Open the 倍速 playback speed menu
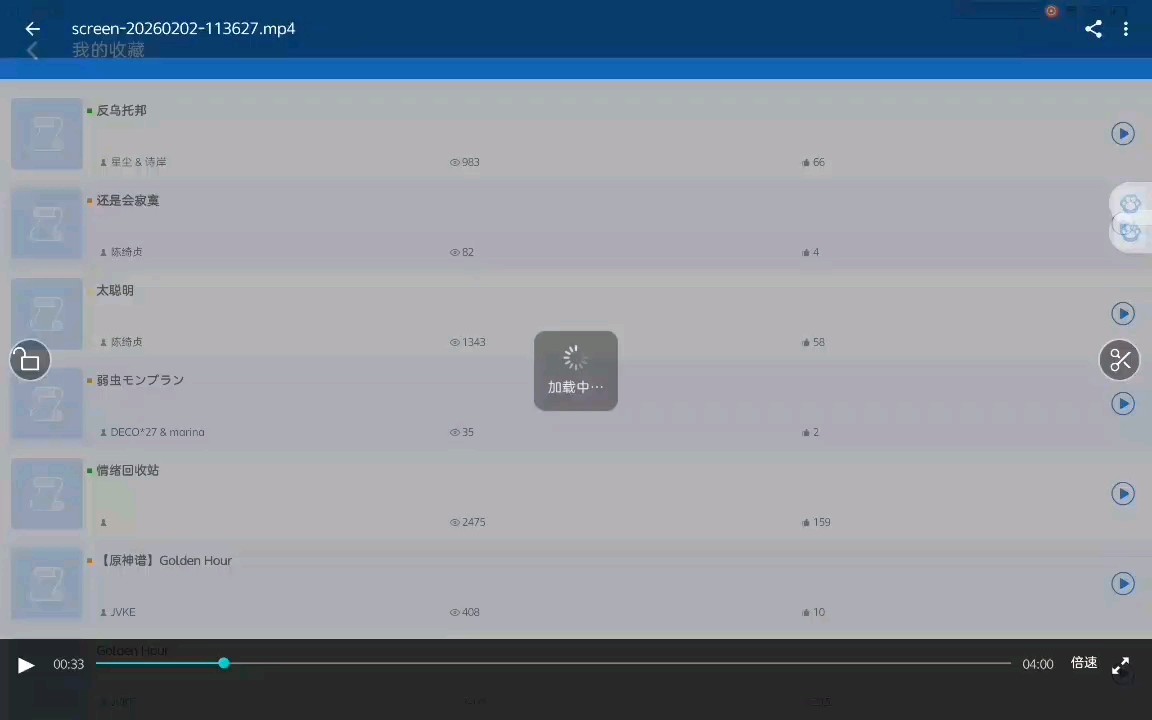 click(x=1084, y=663)
